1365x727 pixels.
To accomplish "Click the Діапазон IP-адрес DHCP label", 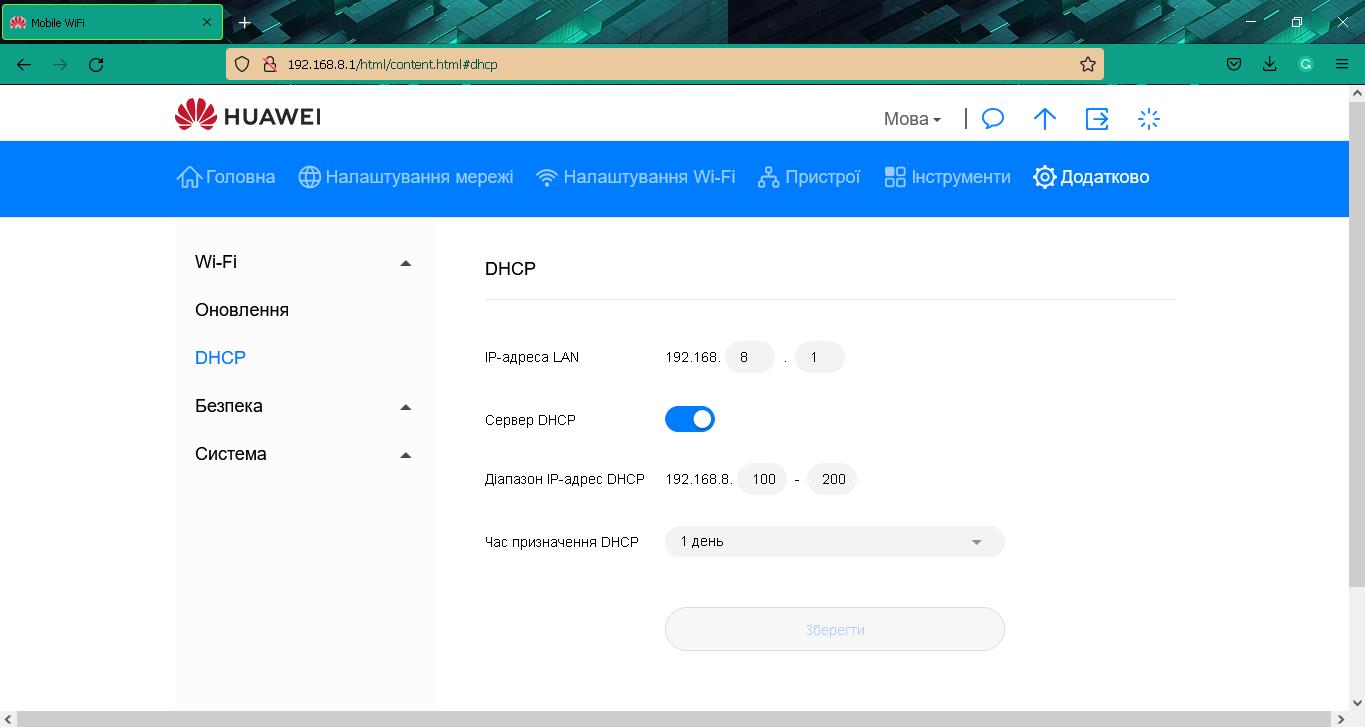I will 565,479.
